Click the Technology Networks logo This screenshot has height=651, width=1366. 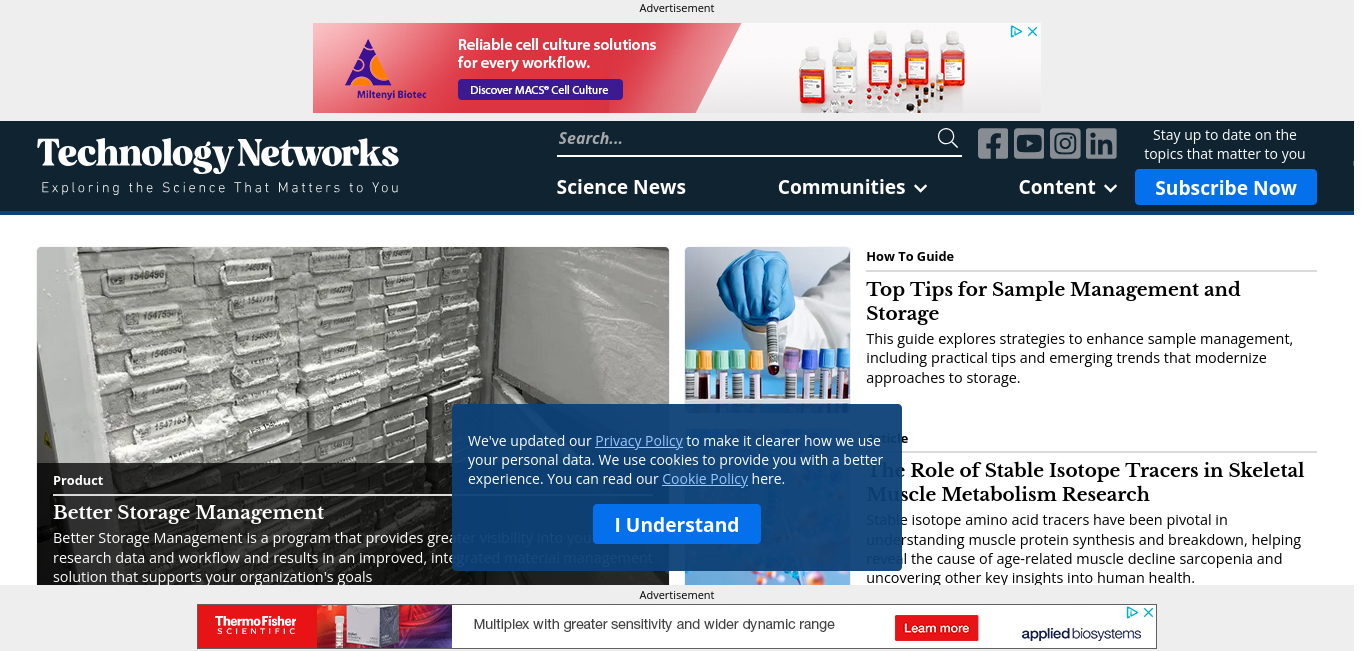[218, 166]
